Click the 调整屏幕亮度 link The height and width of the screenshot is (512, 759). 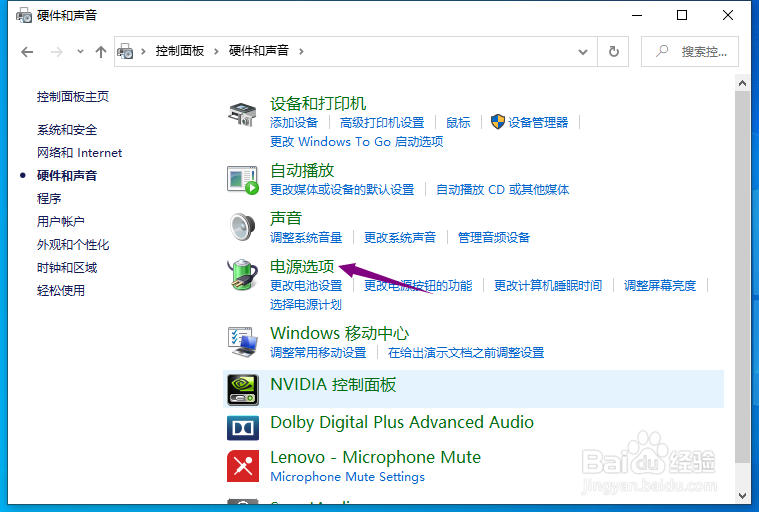(x=660, y=286)
